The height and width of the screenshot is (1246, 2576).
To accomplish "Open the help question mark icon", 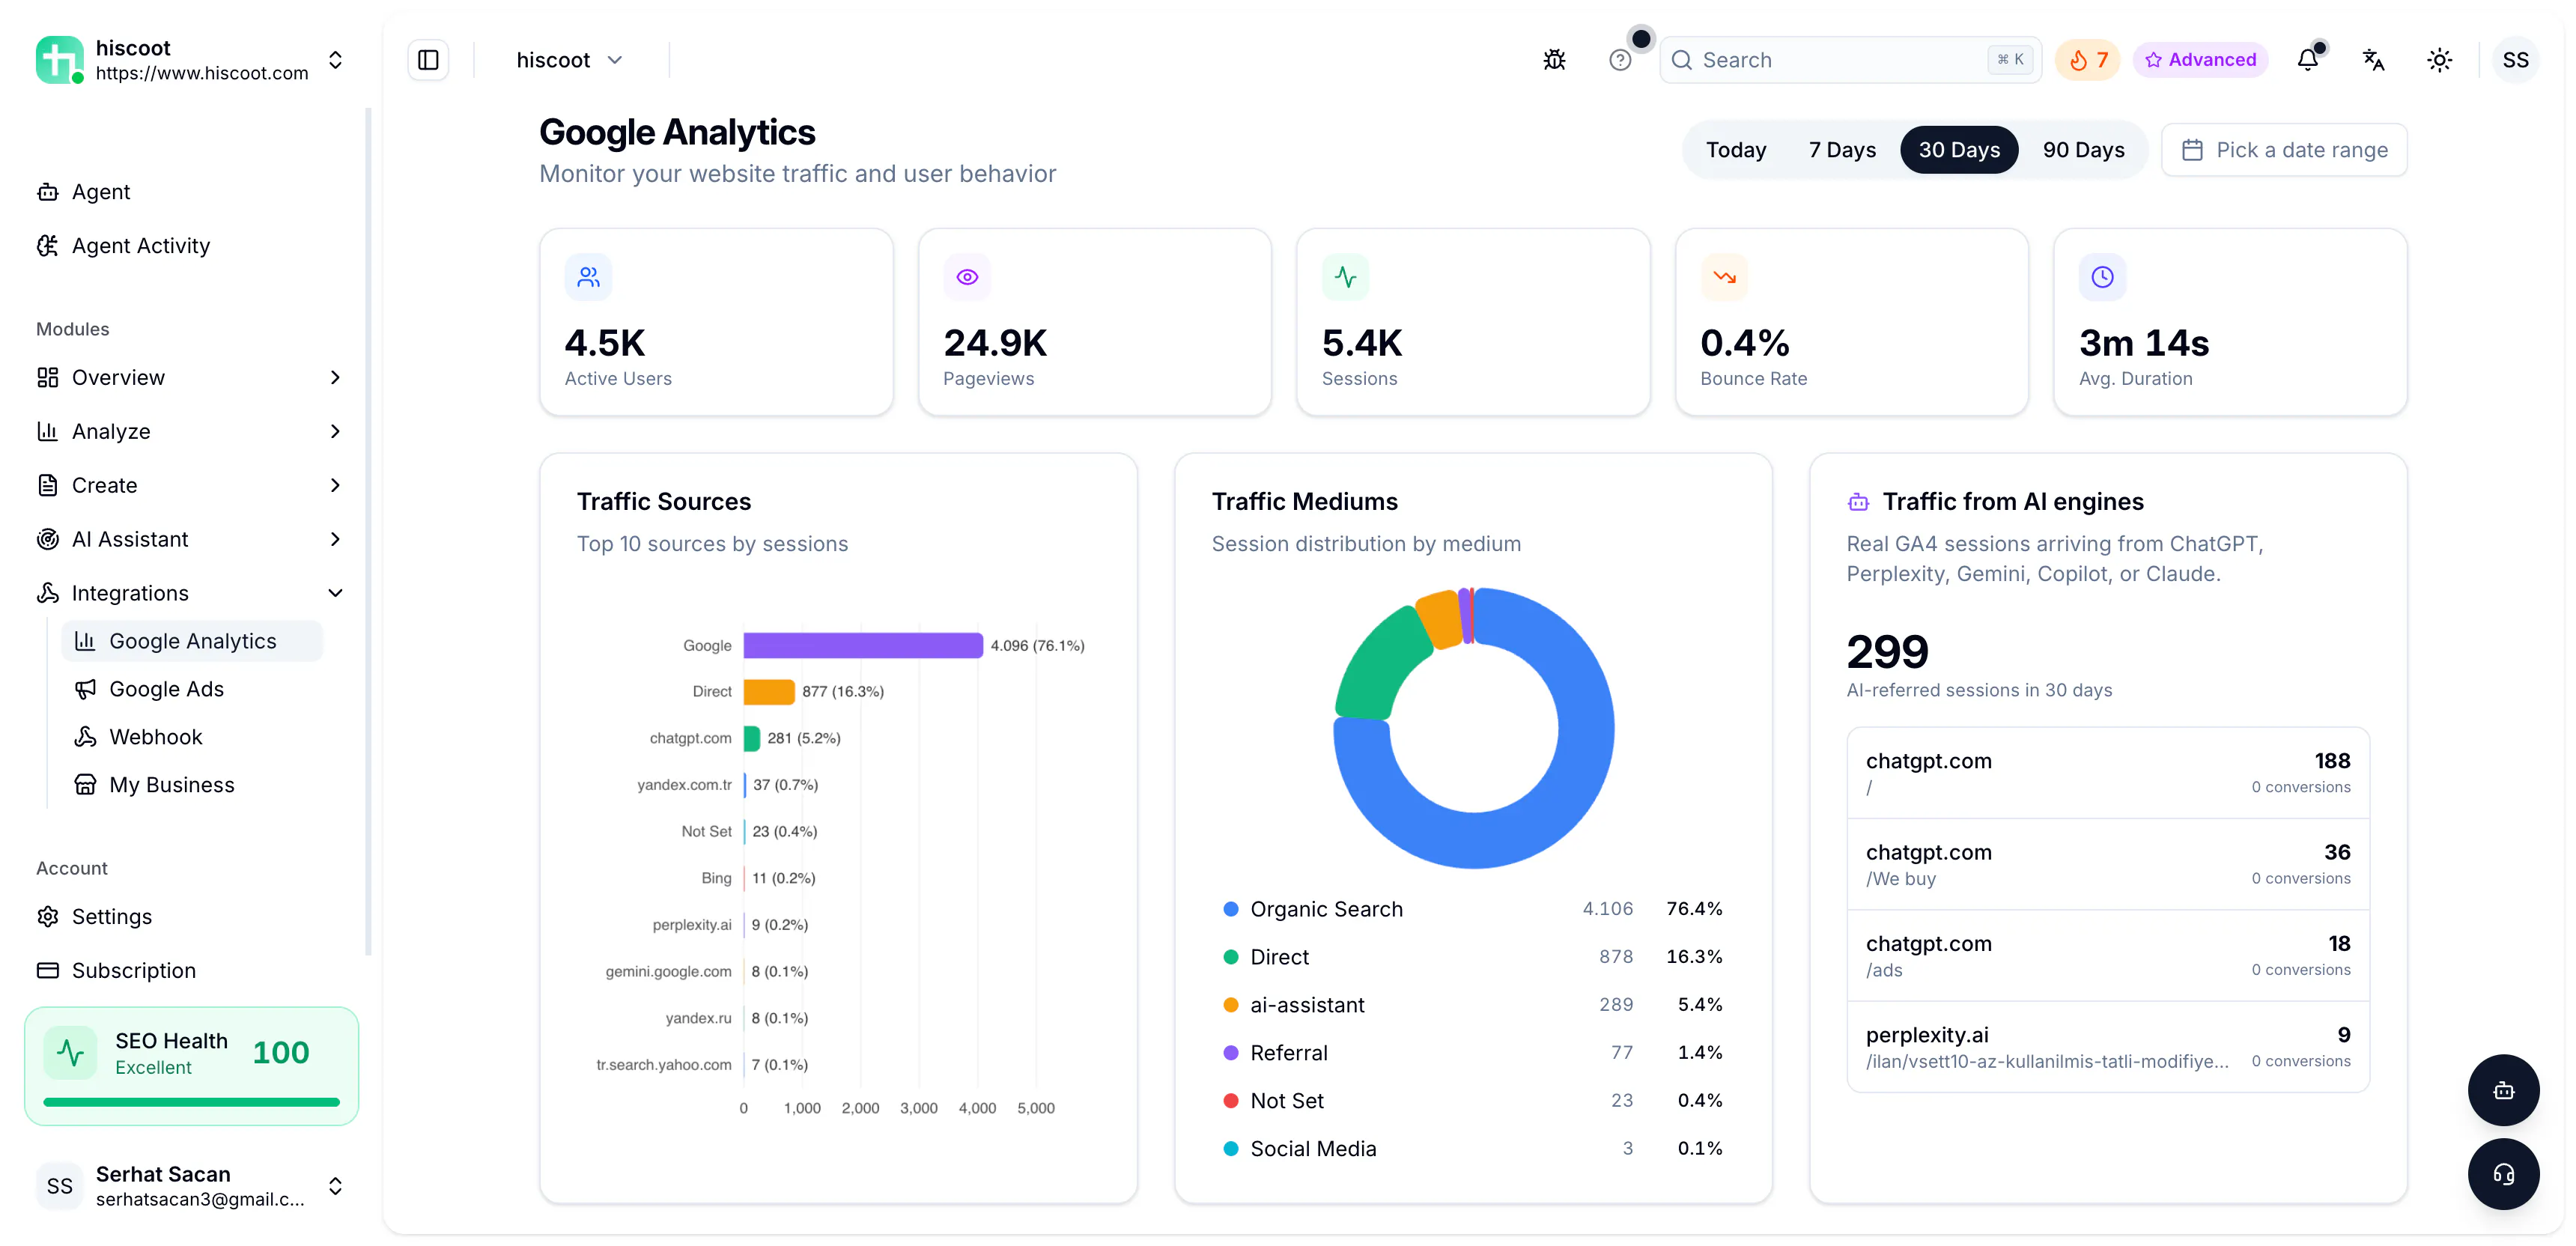I will tap(1620, 60).
